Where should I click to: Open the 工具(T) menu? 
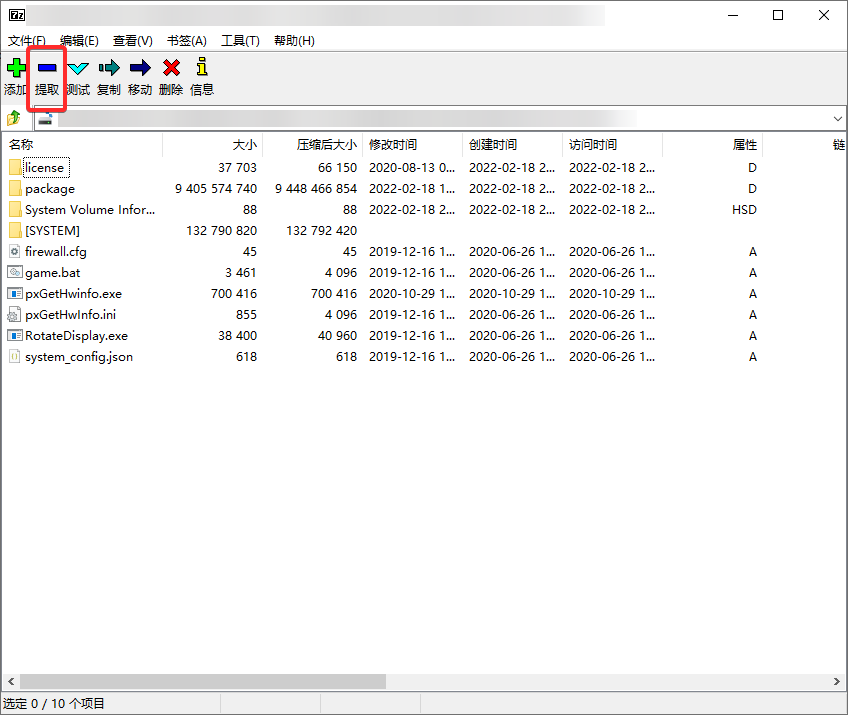click(240, 41)
